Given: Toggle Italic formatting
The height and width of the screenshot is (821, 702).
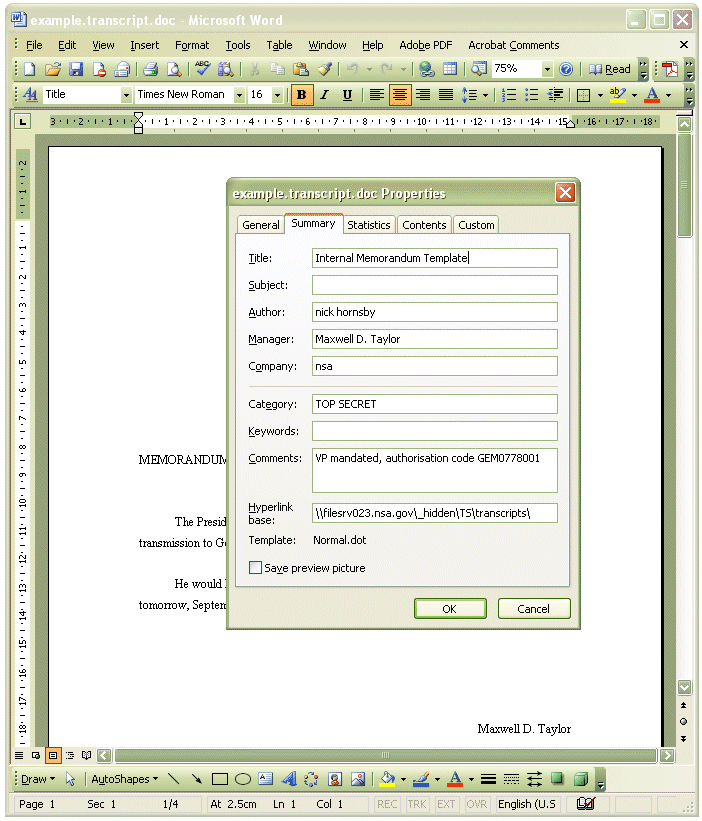Looking at the screenshot, I should coord(324,95).
